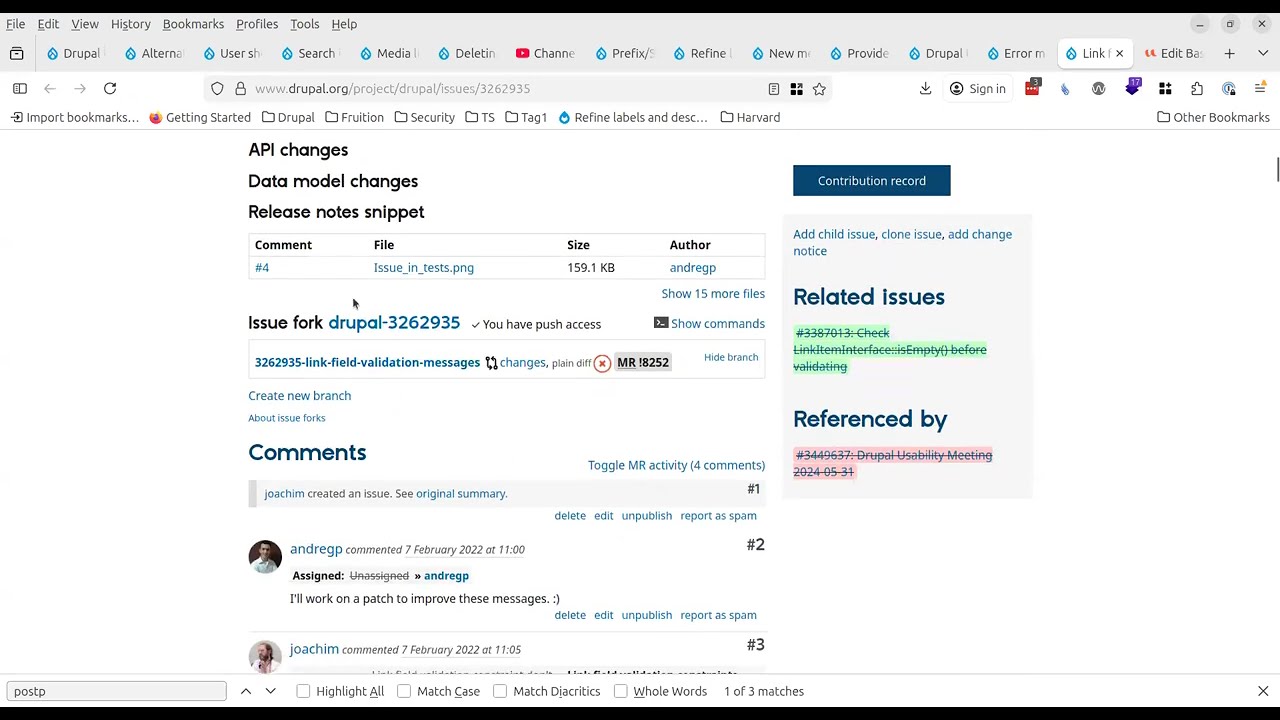Click the WordPress extension icon
Viewport: 1280px width, 720px height.
[x=1098, y=89]
